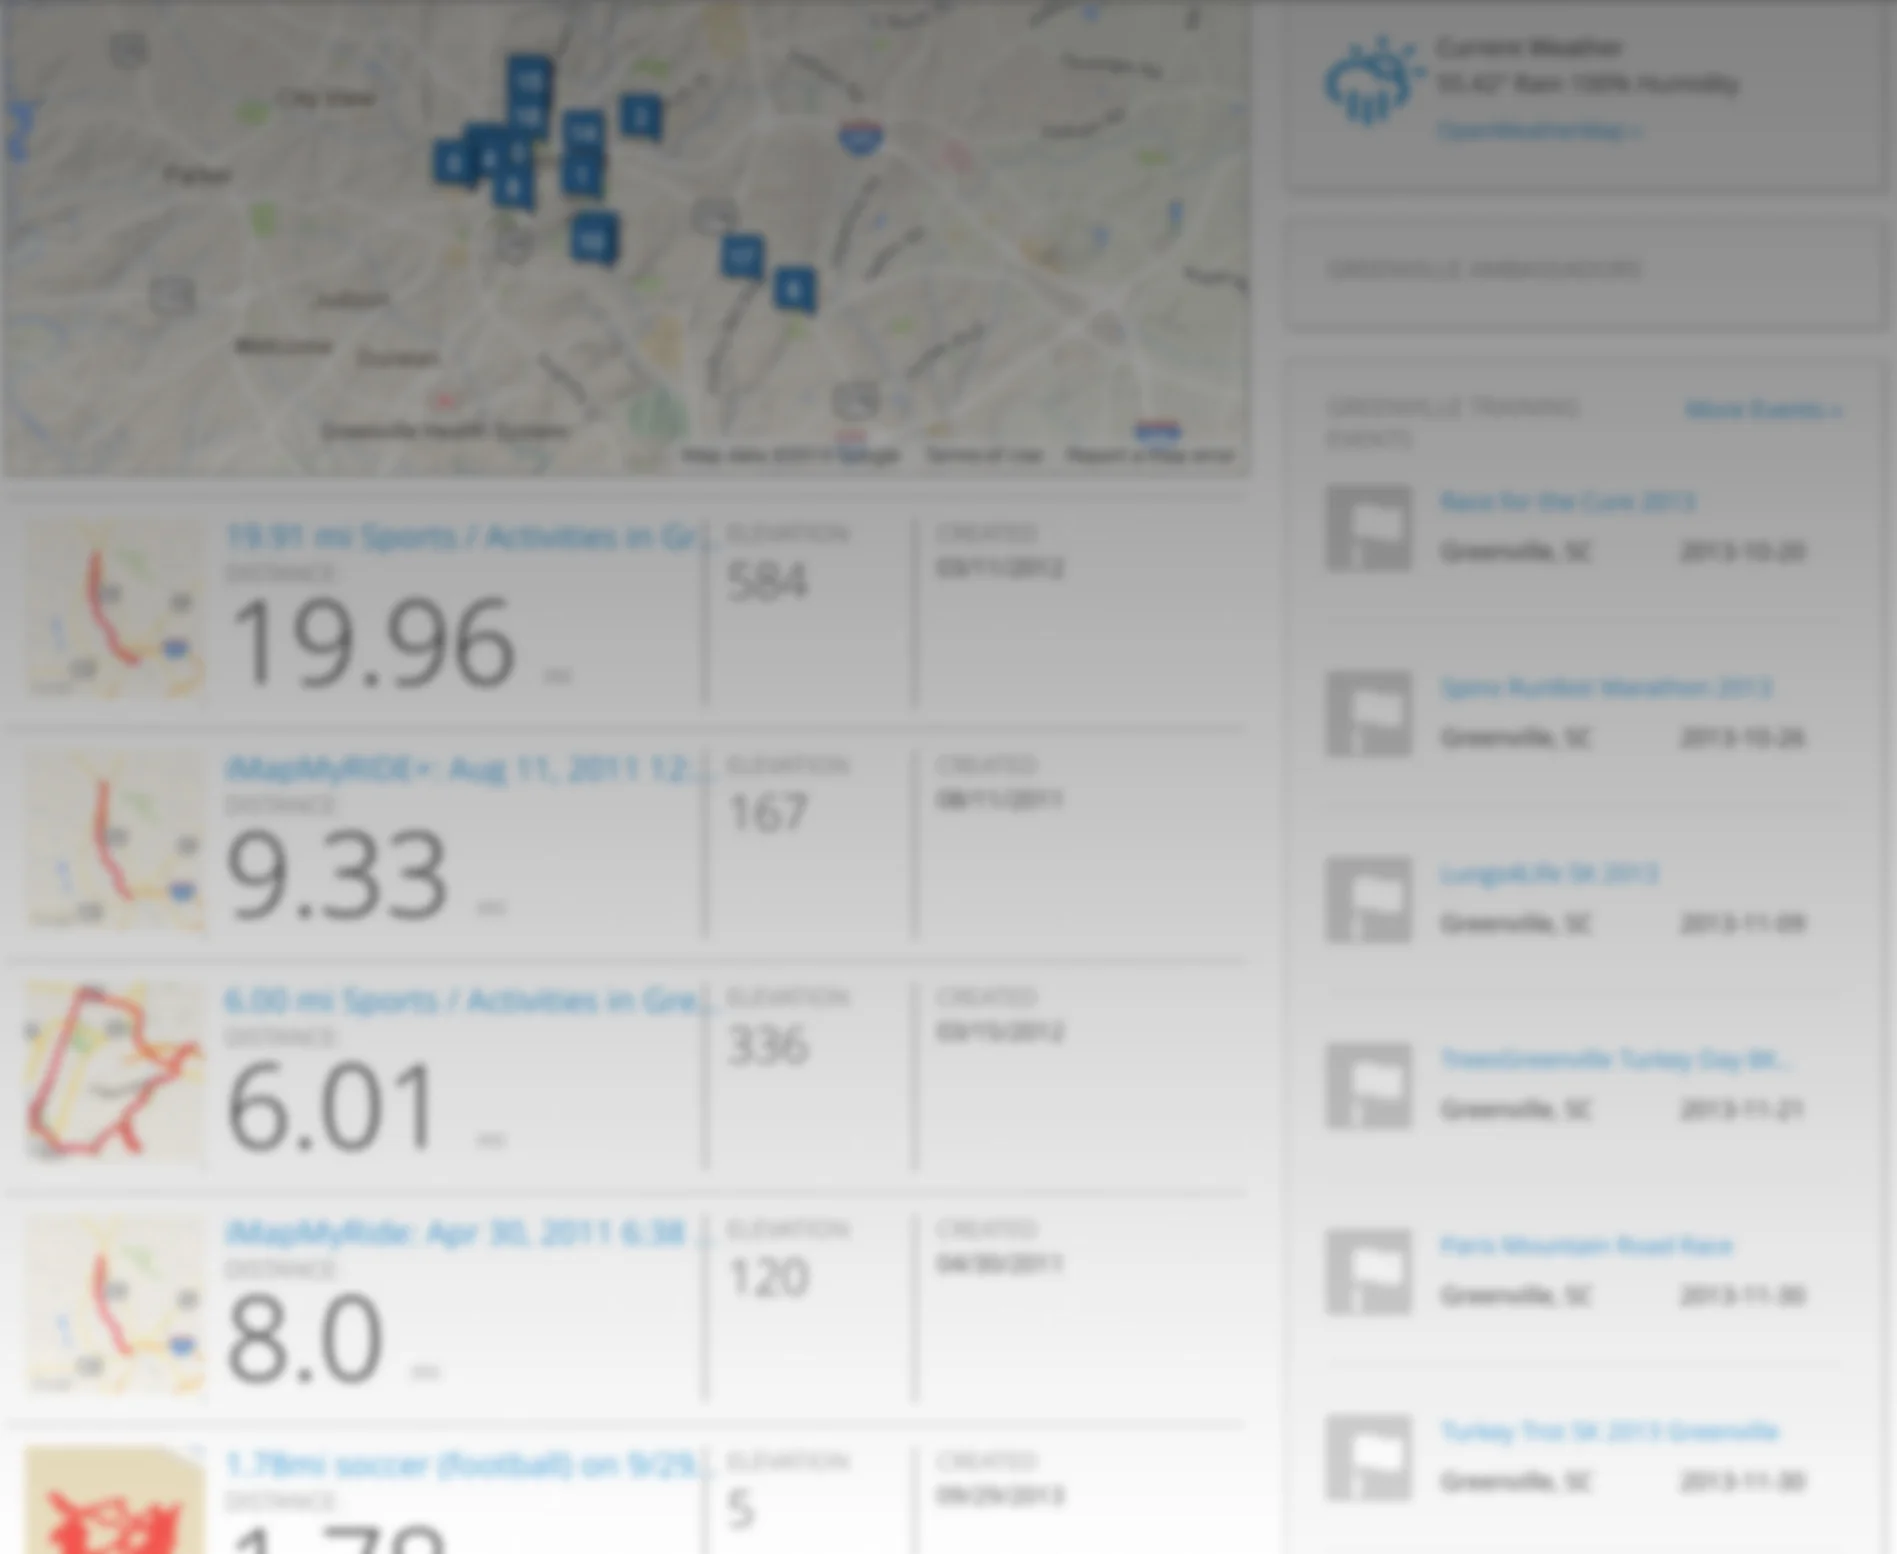This screenshot has width=1897, height=1554.
Task: Open the iMapMyRide Apr 30, 2011 route title
Action: pos(468,1233)
